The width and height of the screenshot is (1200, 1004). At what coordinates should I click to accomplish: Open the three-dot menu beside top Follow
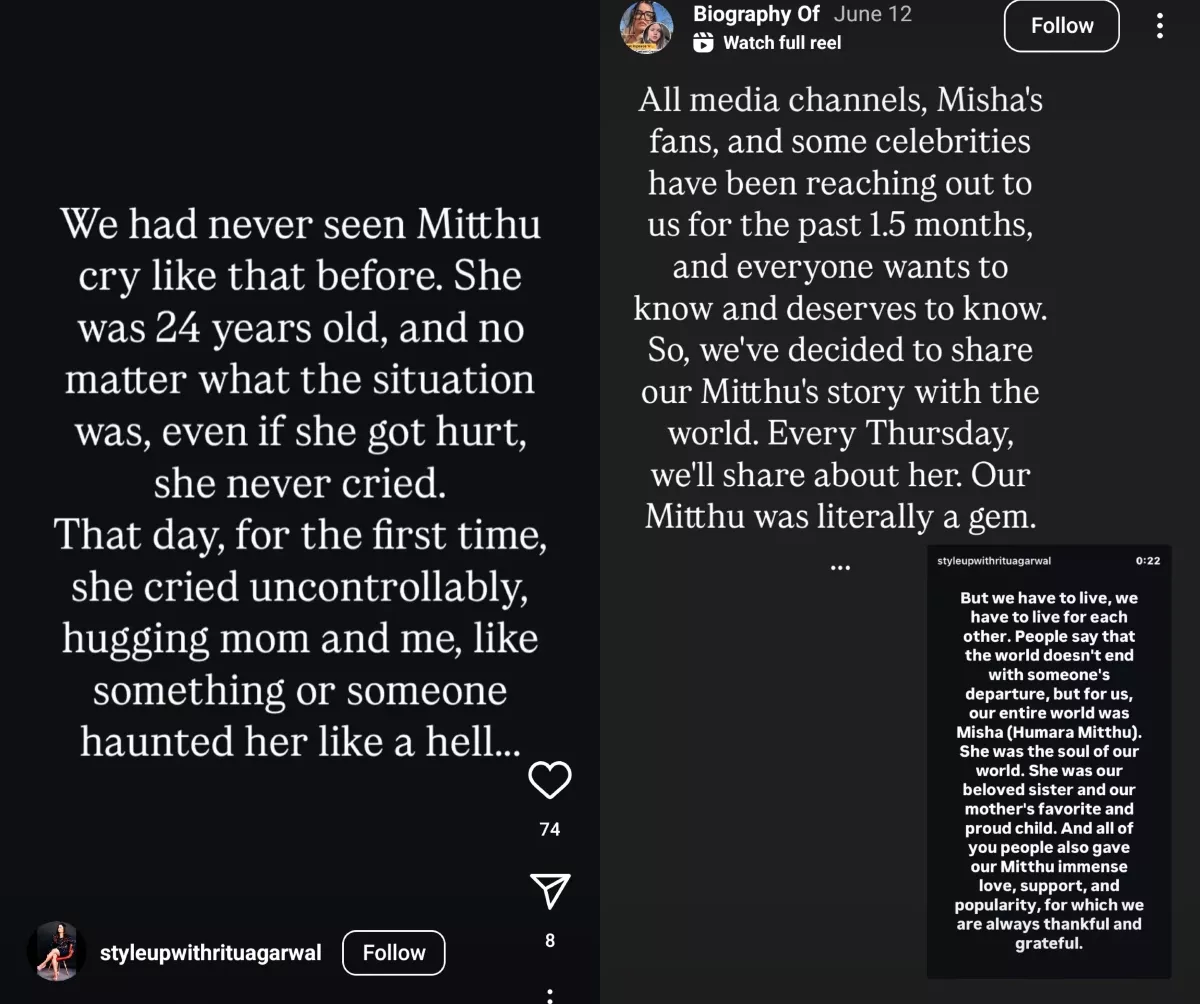(x=1159, y=26)
